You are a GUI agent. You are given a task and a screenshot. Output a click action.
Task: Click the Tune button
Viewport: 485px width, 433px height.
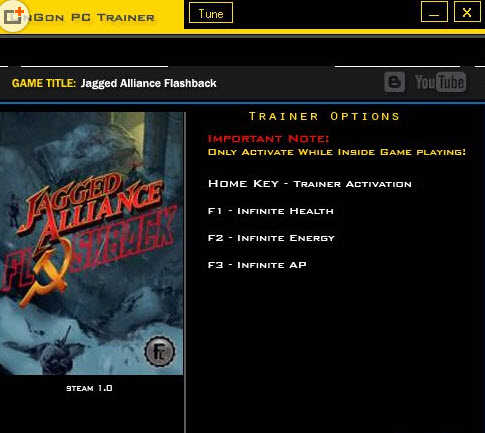click(211, 13)
